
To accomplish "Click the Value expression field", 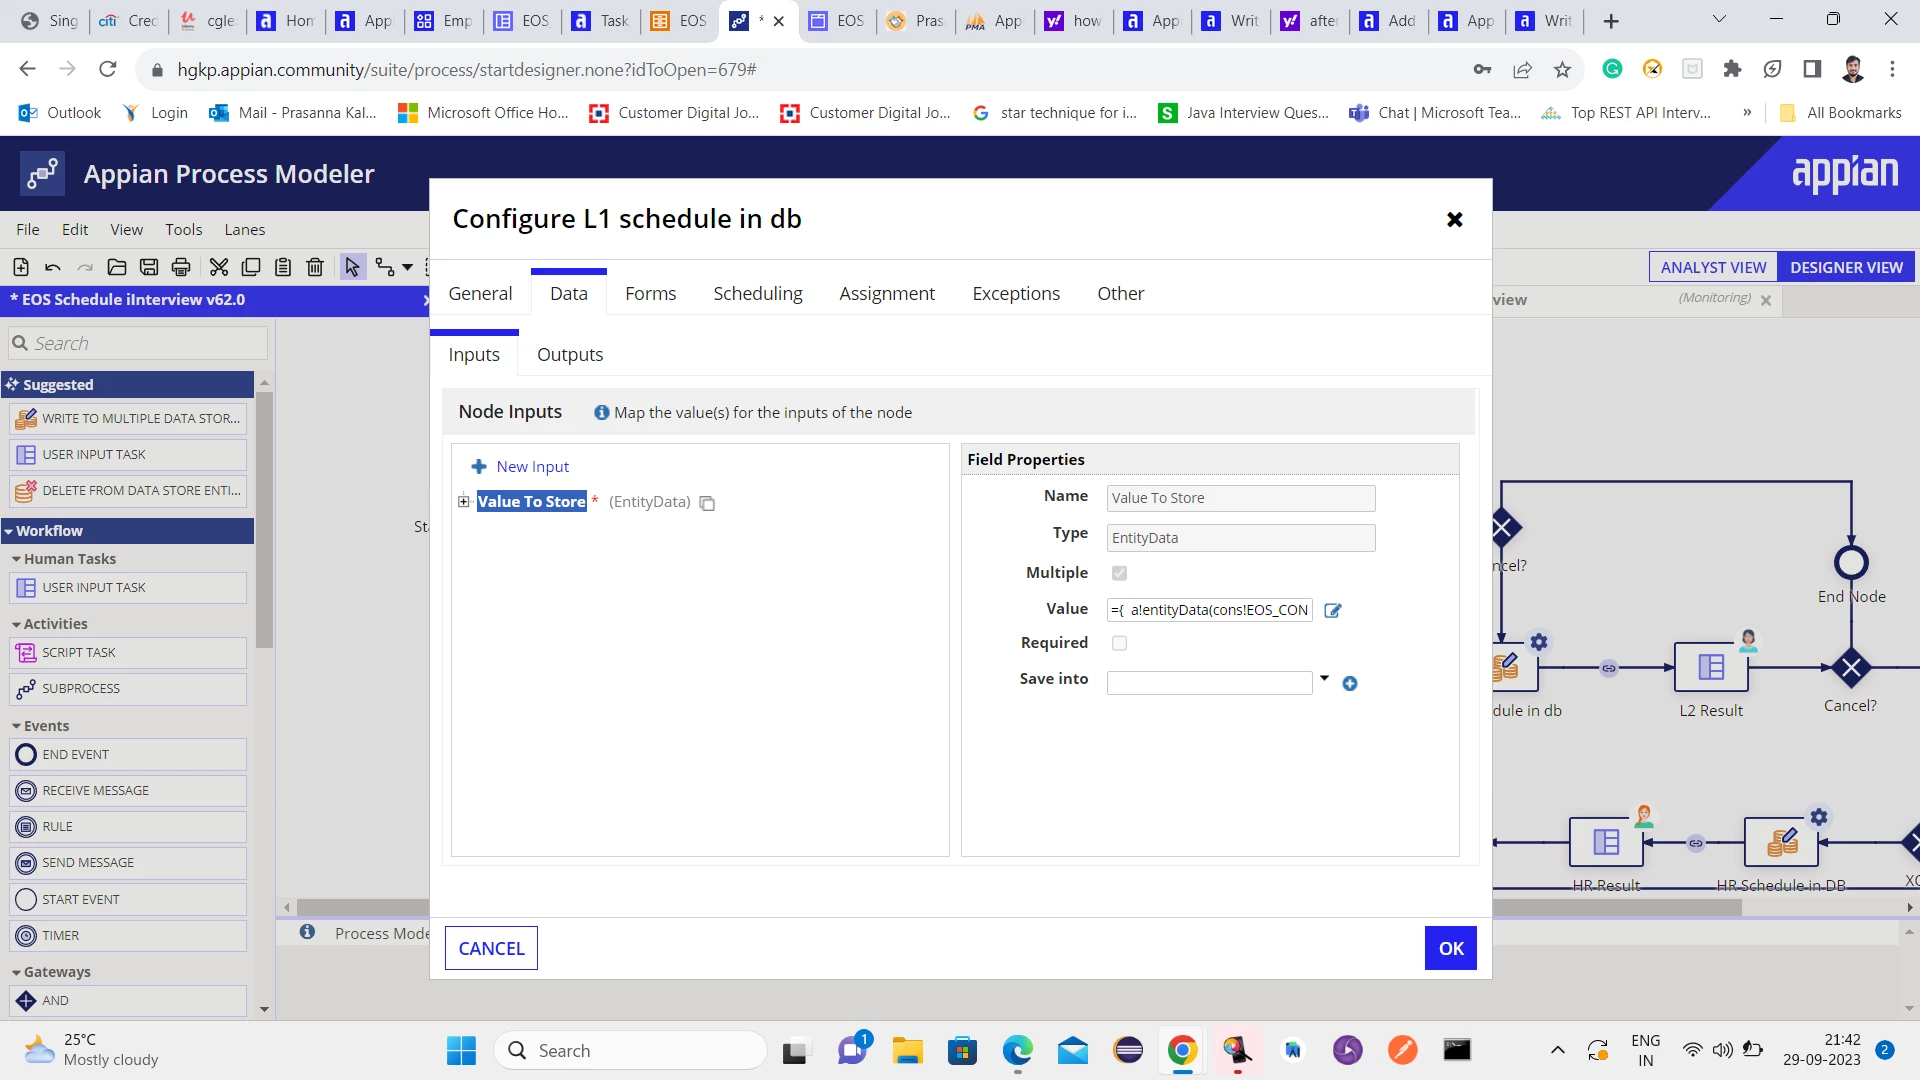I will (1209, 610).
